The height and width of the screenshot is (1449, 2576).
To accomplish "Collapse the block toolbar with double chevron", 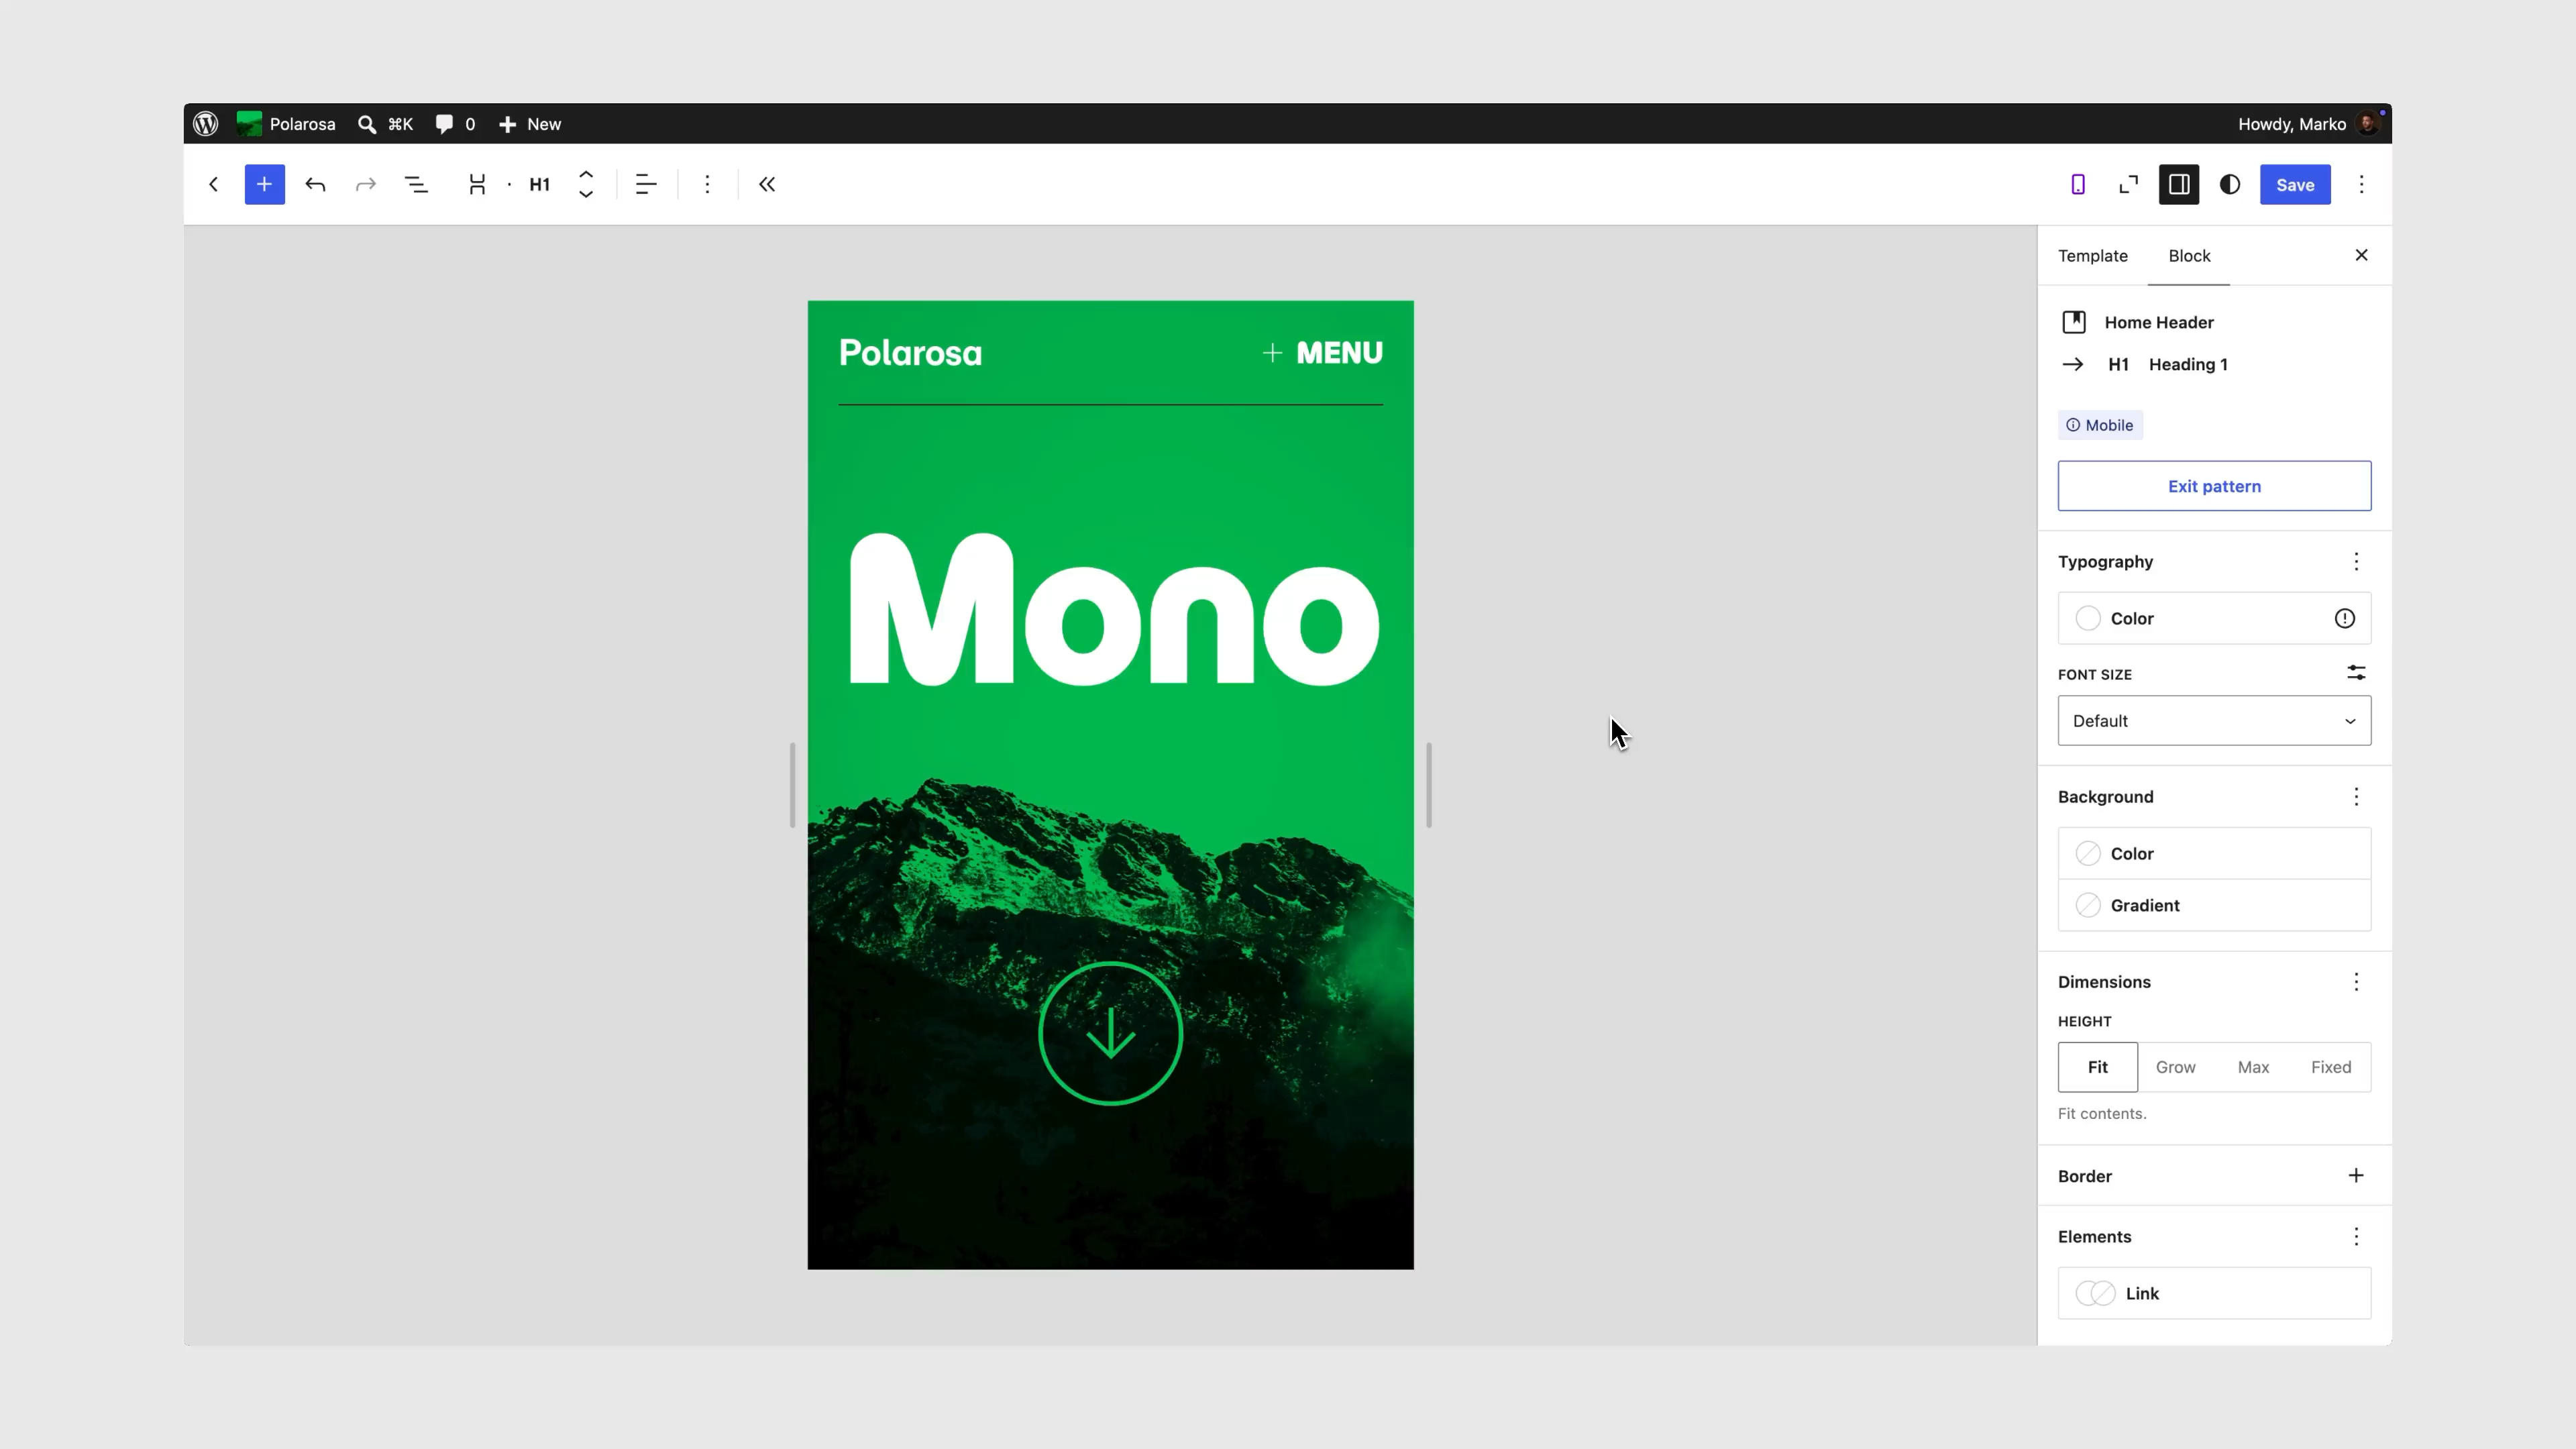I will click(767, 184).
